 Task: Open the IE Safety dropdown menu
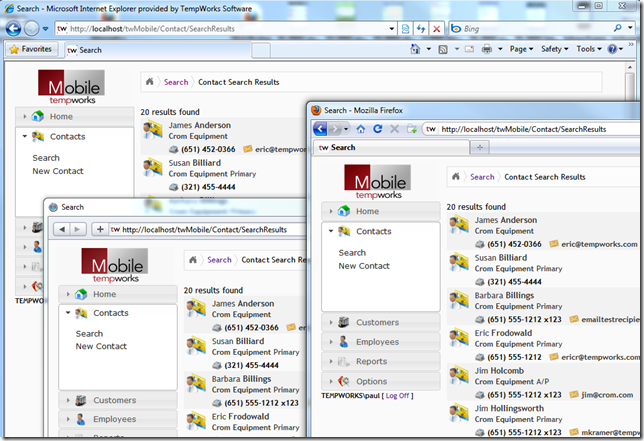553,49
